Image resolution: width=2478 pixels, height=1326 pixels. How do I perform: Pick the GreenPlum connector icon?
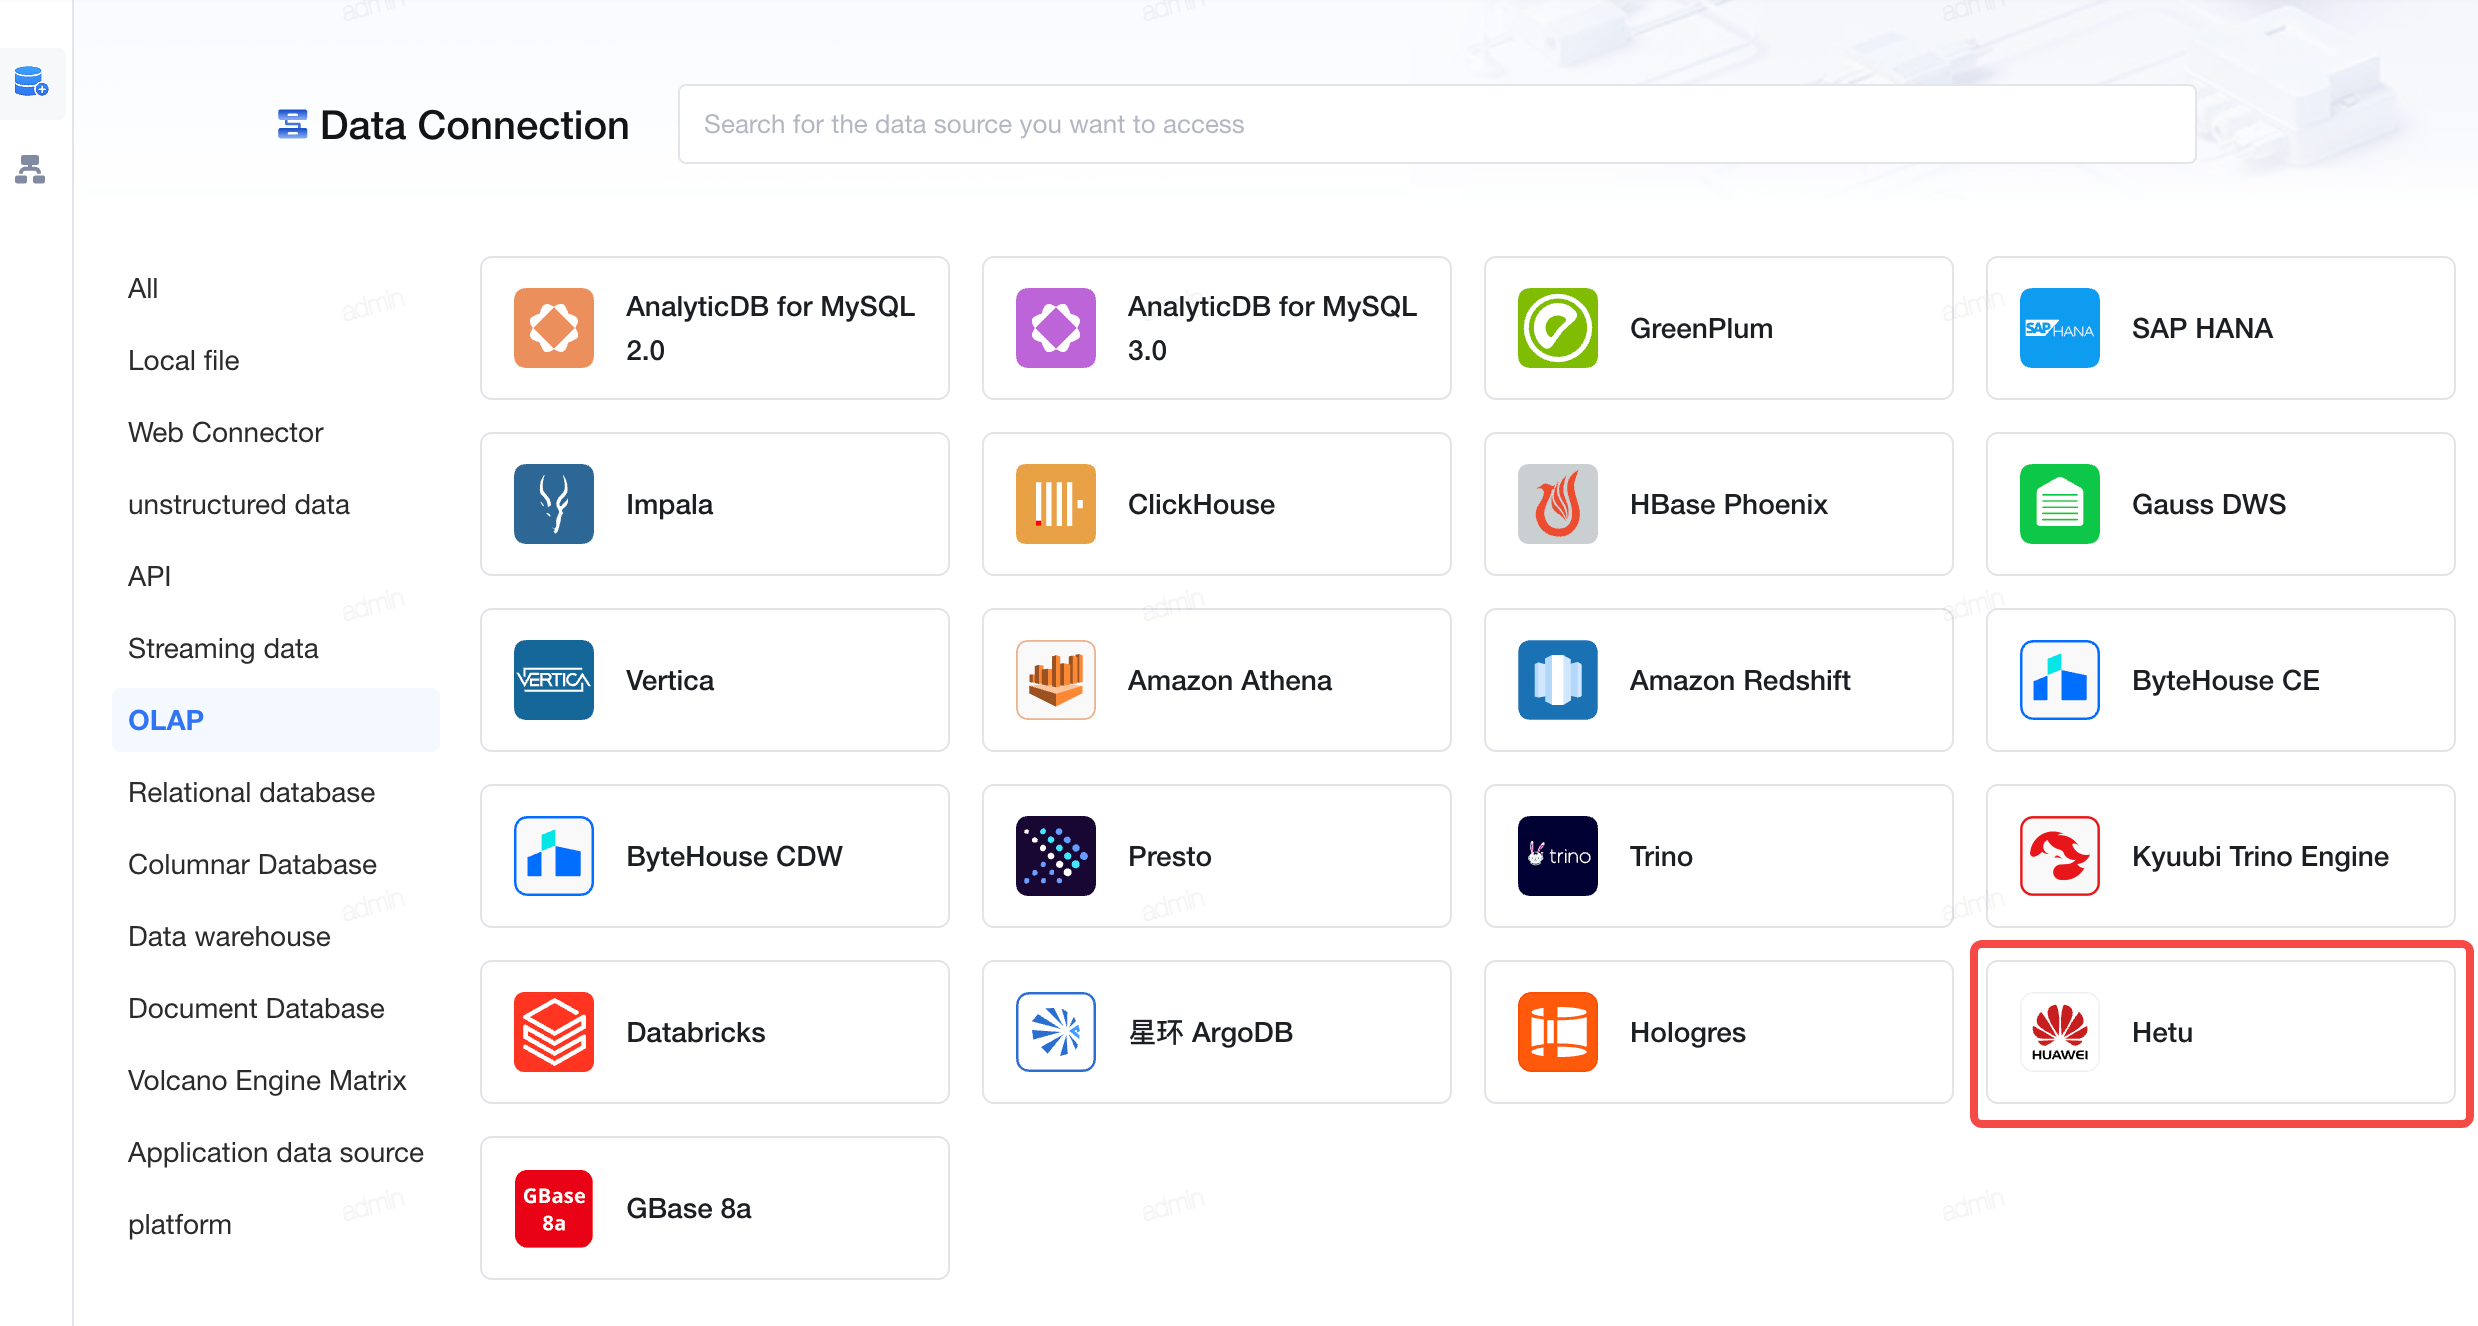[x=1557, y=328]
